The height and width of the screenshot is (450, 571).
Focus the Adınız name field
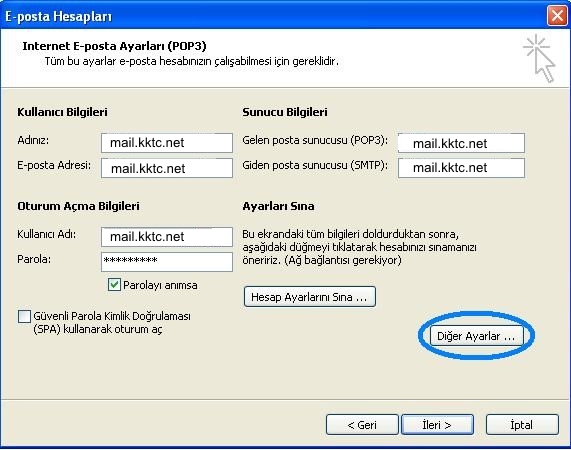click(167, 143)
